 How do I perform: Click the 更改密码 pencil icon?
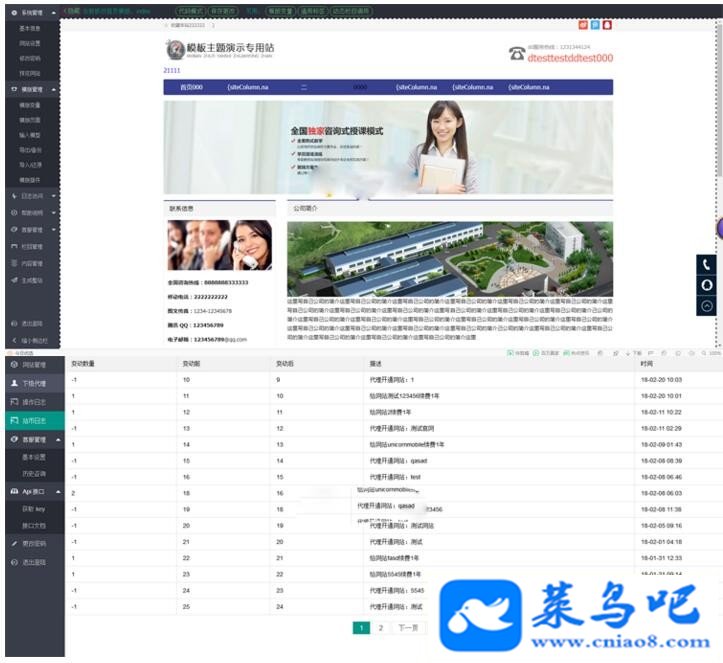pos(14,544)
